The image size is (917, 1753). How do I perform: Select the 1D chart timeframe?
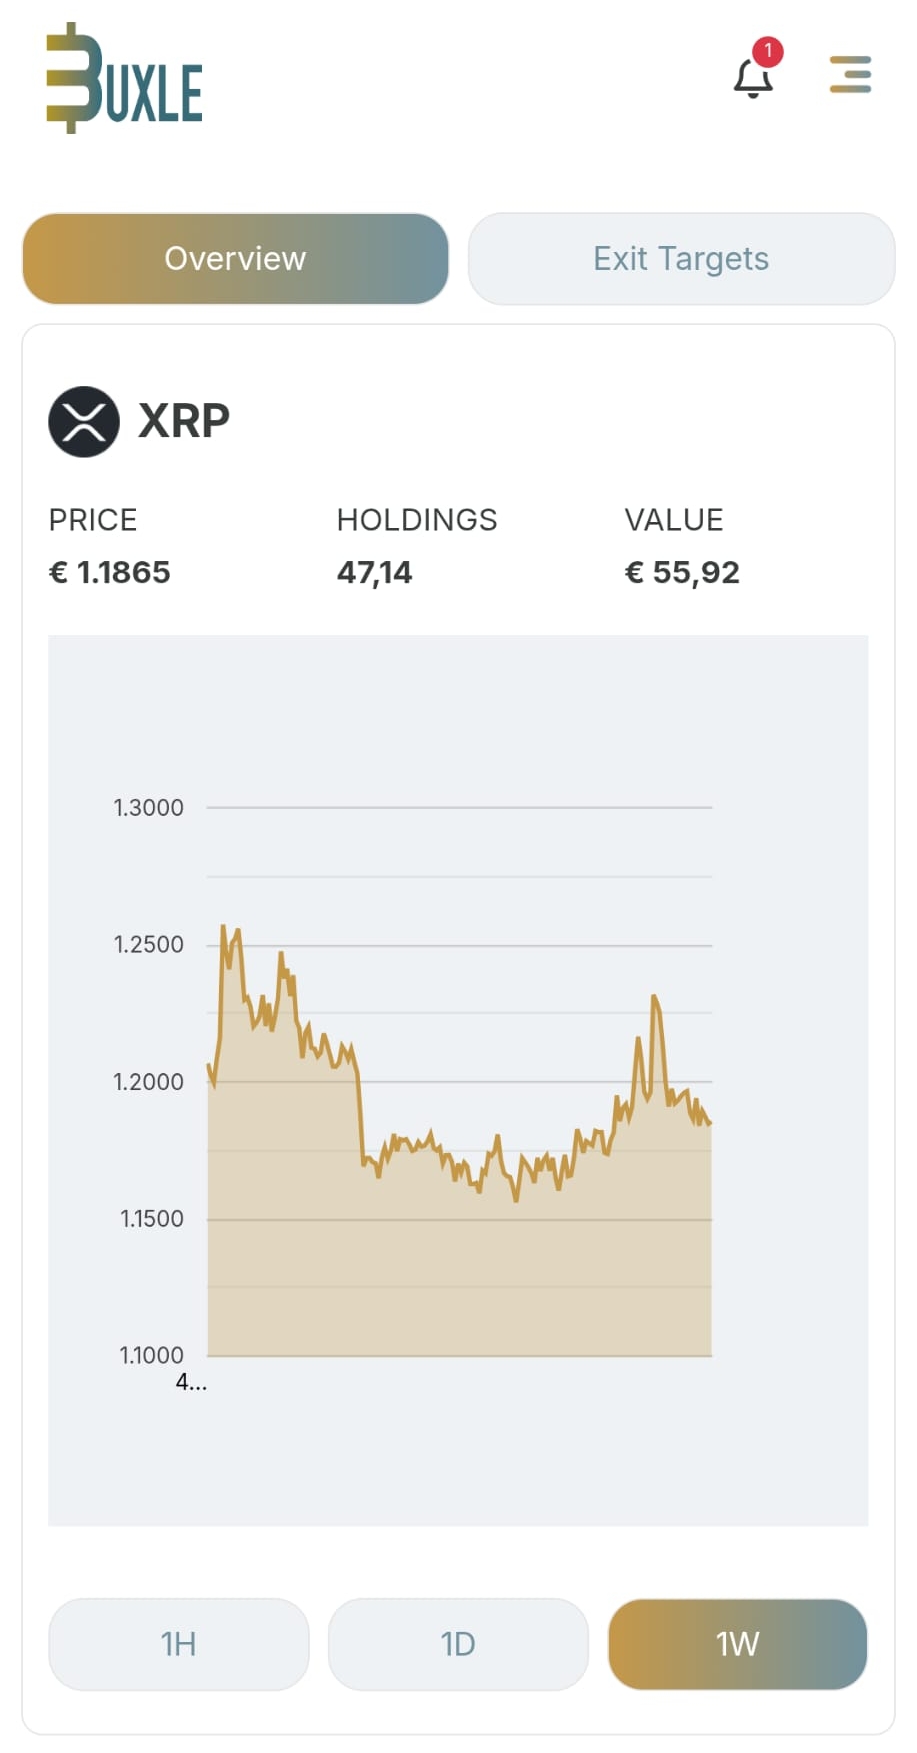click(458, 1644)
